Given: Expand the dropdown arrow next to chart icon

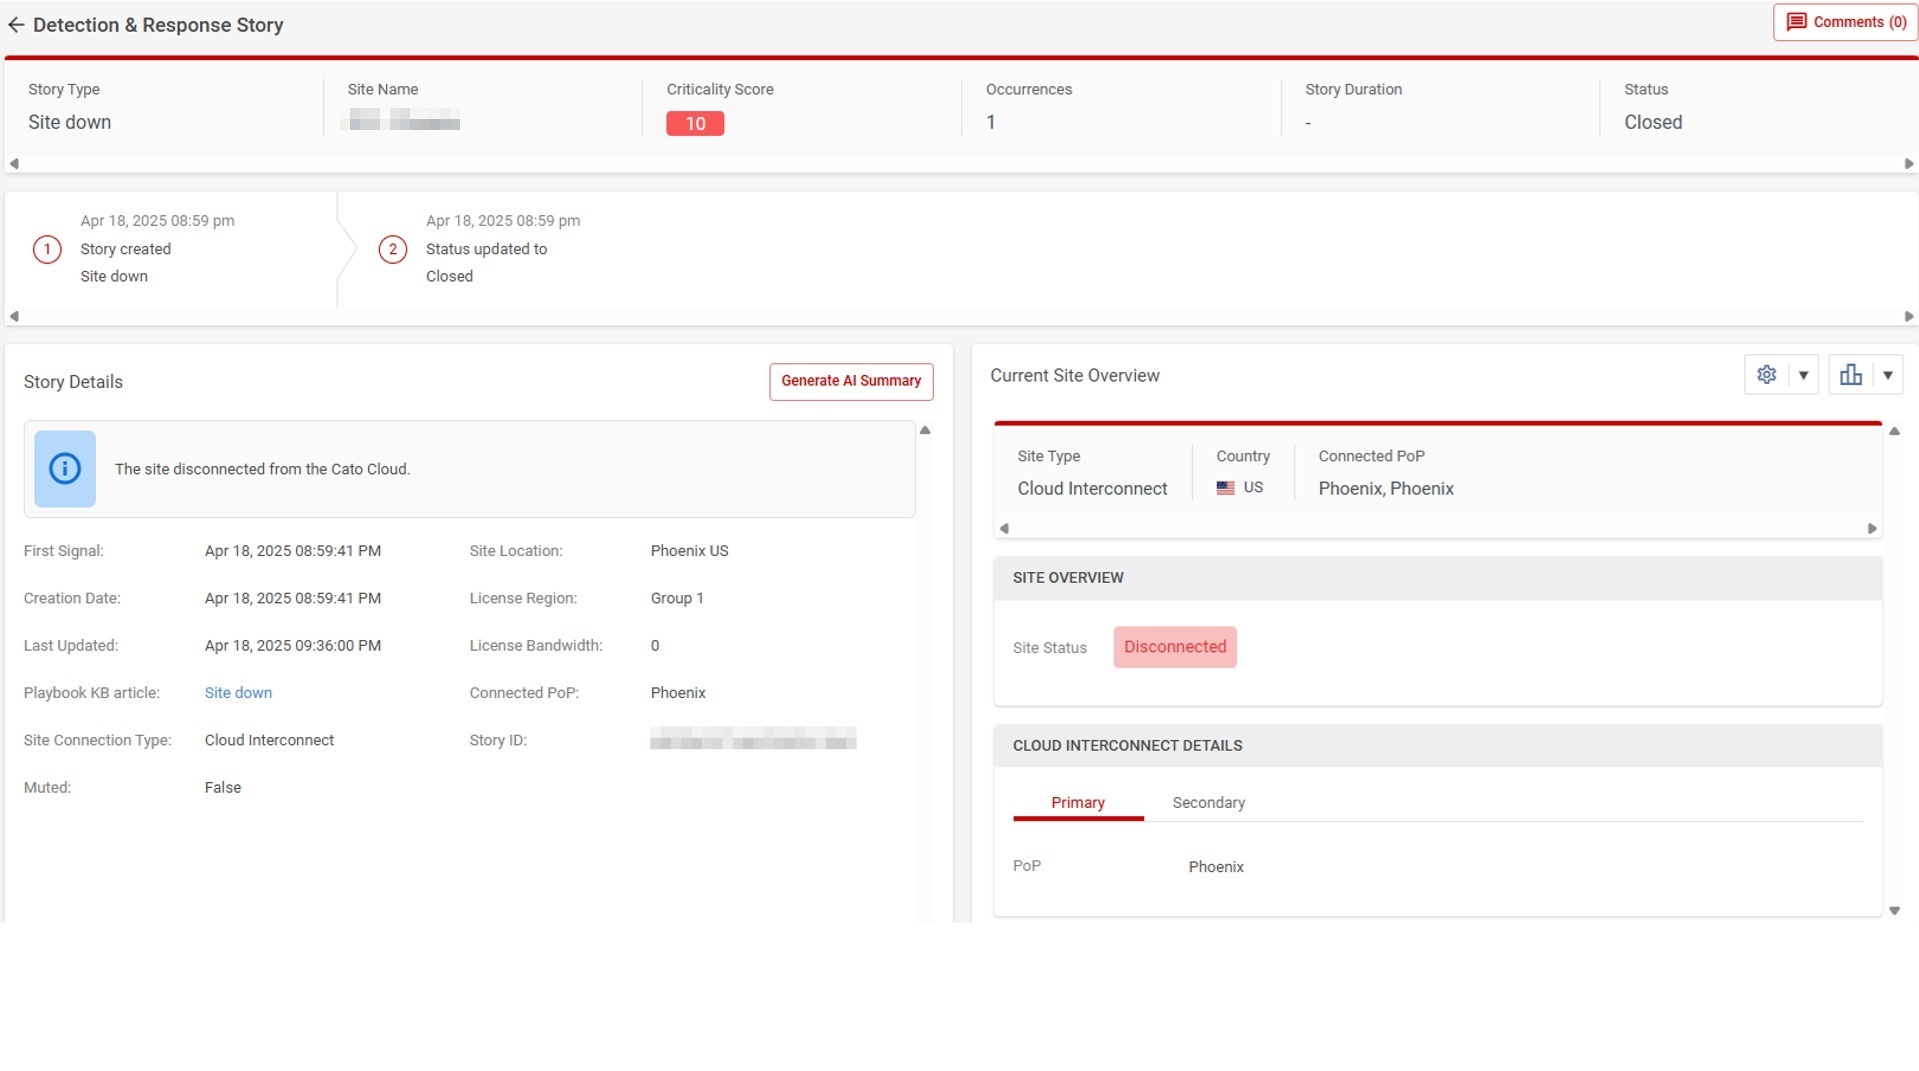Looking at the screenshot, I should click(1887, 375).
